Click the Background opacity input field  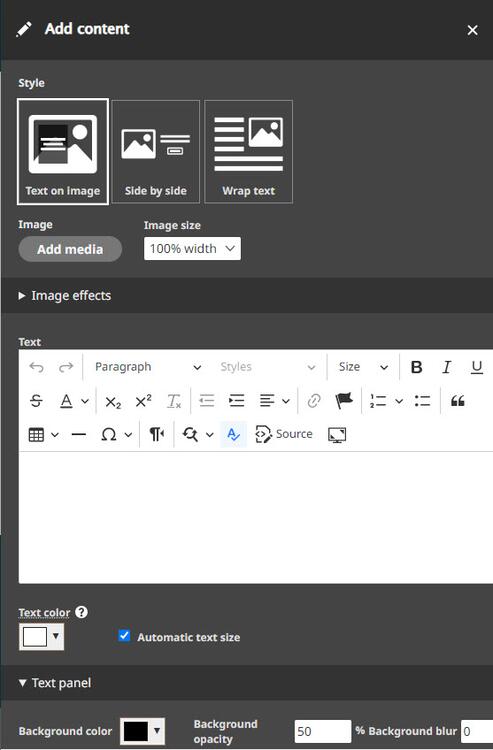point(323,731)
